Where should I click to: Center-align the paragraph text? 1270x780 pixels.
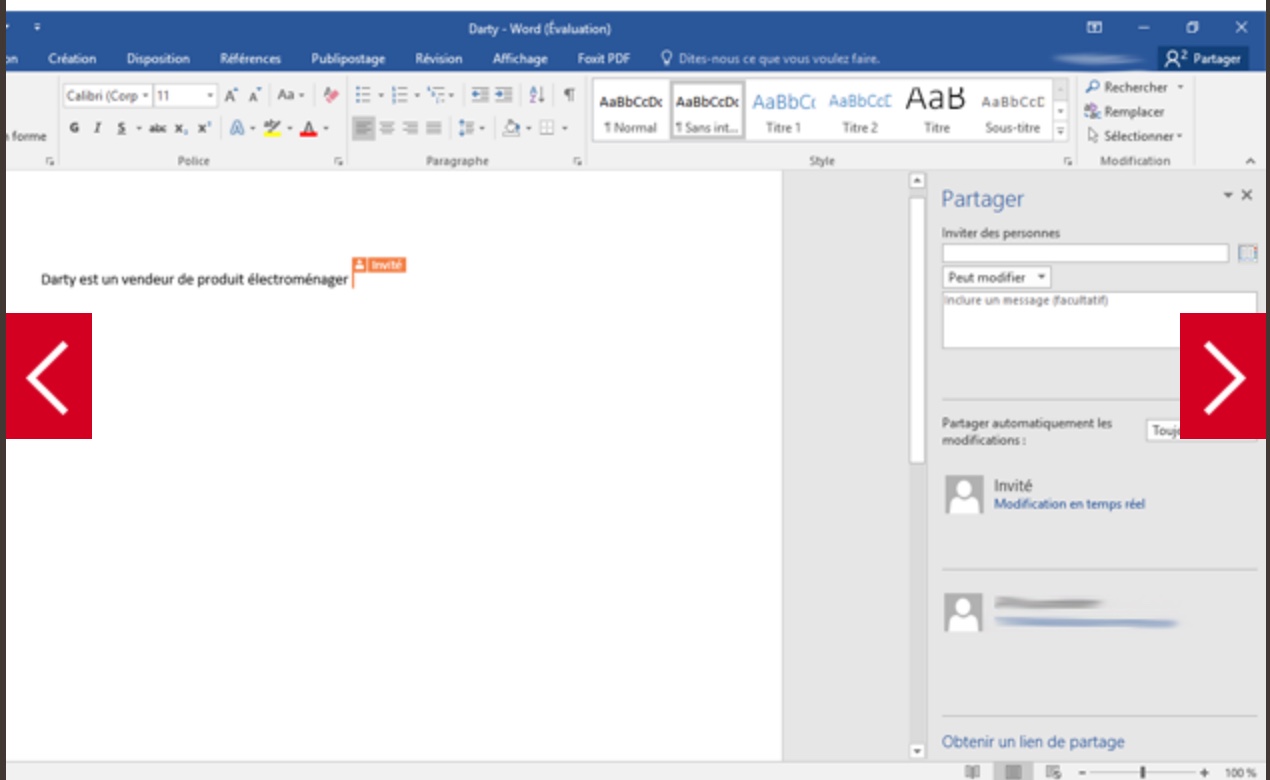click(x=387, y=128)
